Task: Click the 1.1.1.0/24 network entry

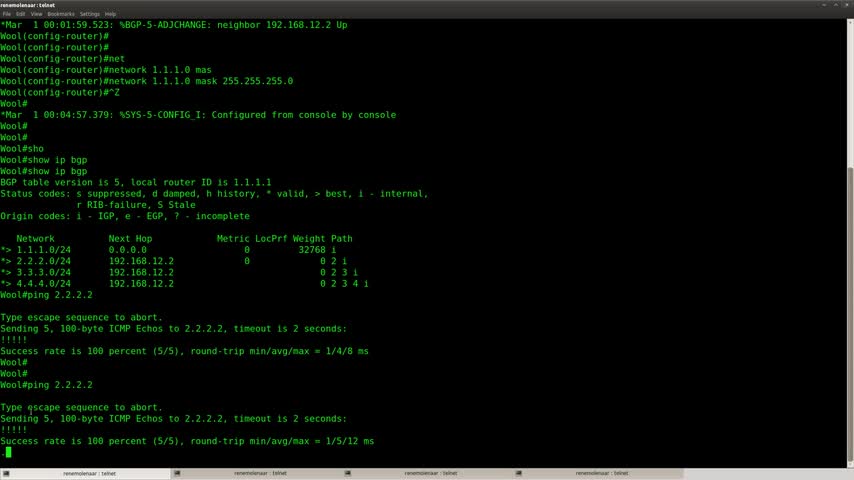Action: (44, 250)
